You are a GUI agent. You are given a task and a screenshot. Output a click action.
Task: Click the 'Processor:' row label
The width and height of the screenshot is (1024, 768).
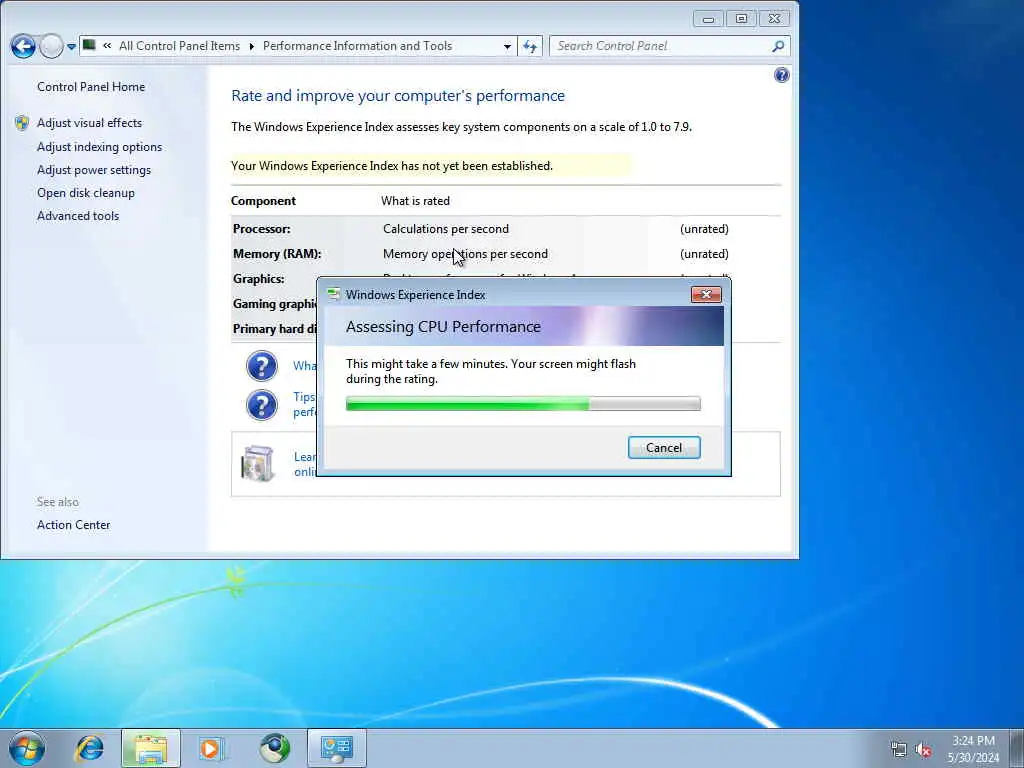(x=261, y=229)
